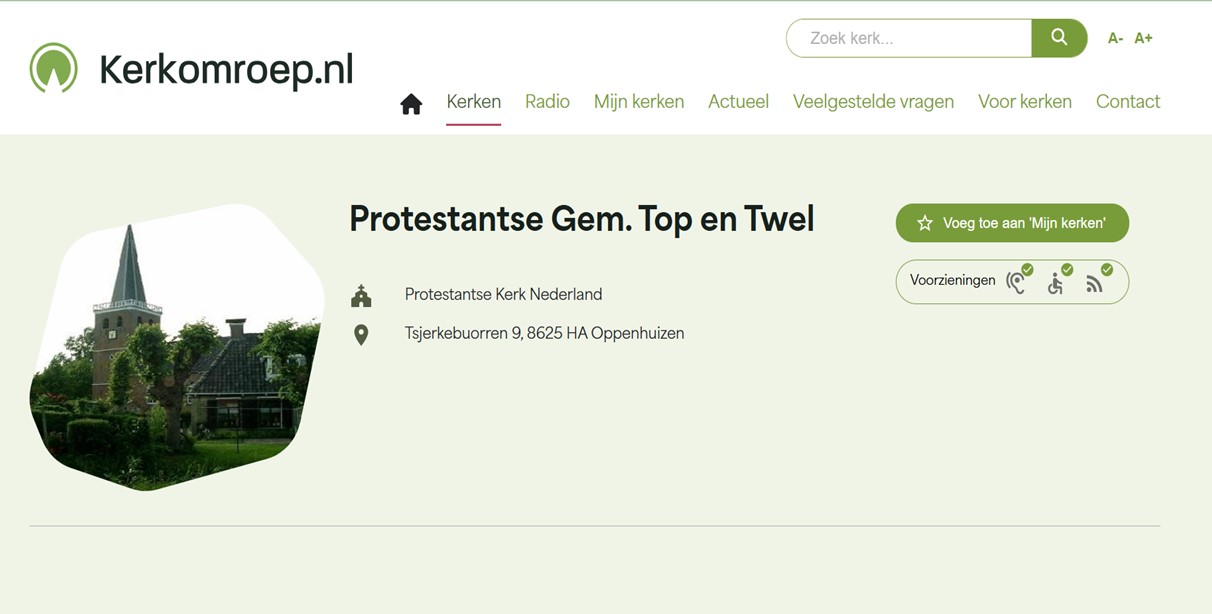Screen dimensions: 1212x614
Task: Open the Radio menu item
Action: pos(547,101)
